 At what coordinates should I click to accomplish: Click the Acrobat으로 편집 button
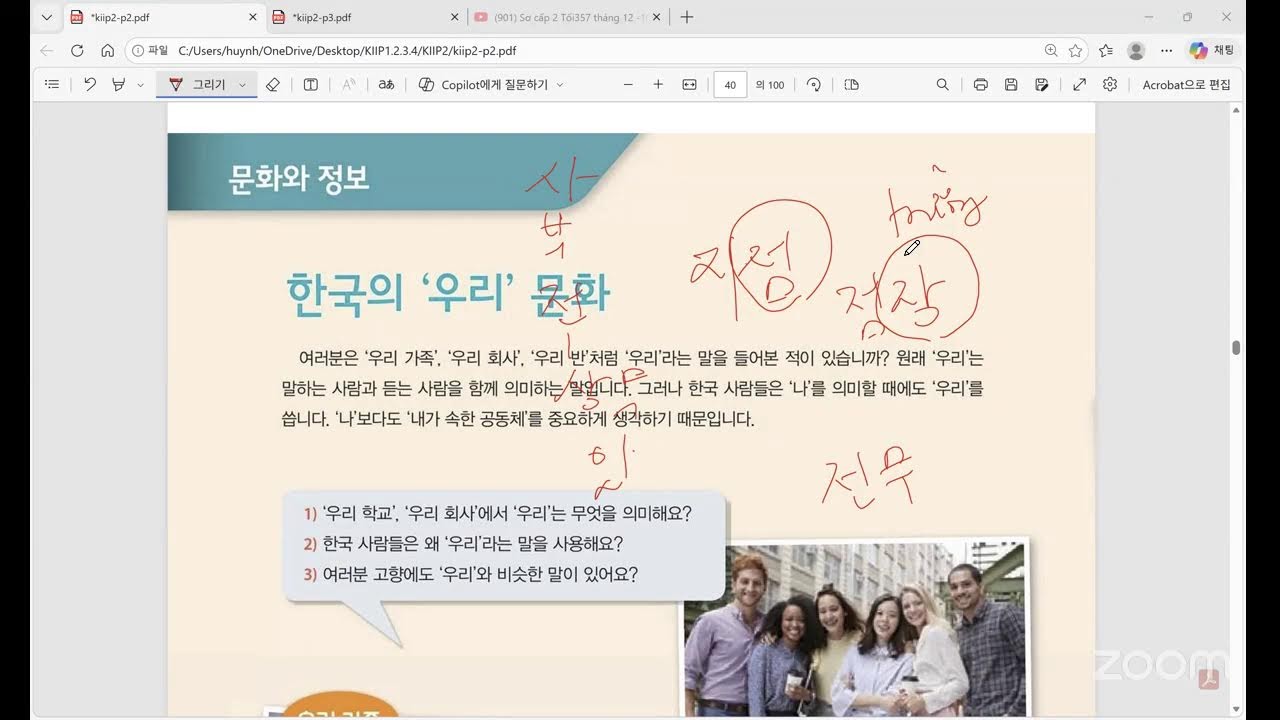(1187, 85)
